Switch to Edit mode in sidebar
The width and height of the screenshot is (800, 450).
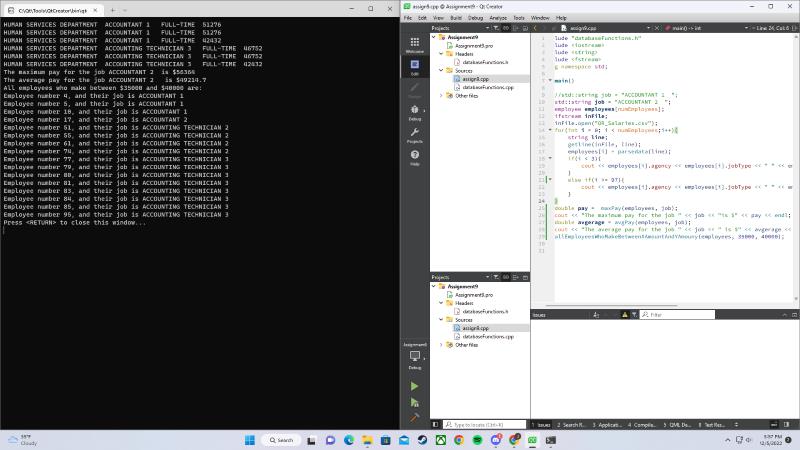coord(415,67)
